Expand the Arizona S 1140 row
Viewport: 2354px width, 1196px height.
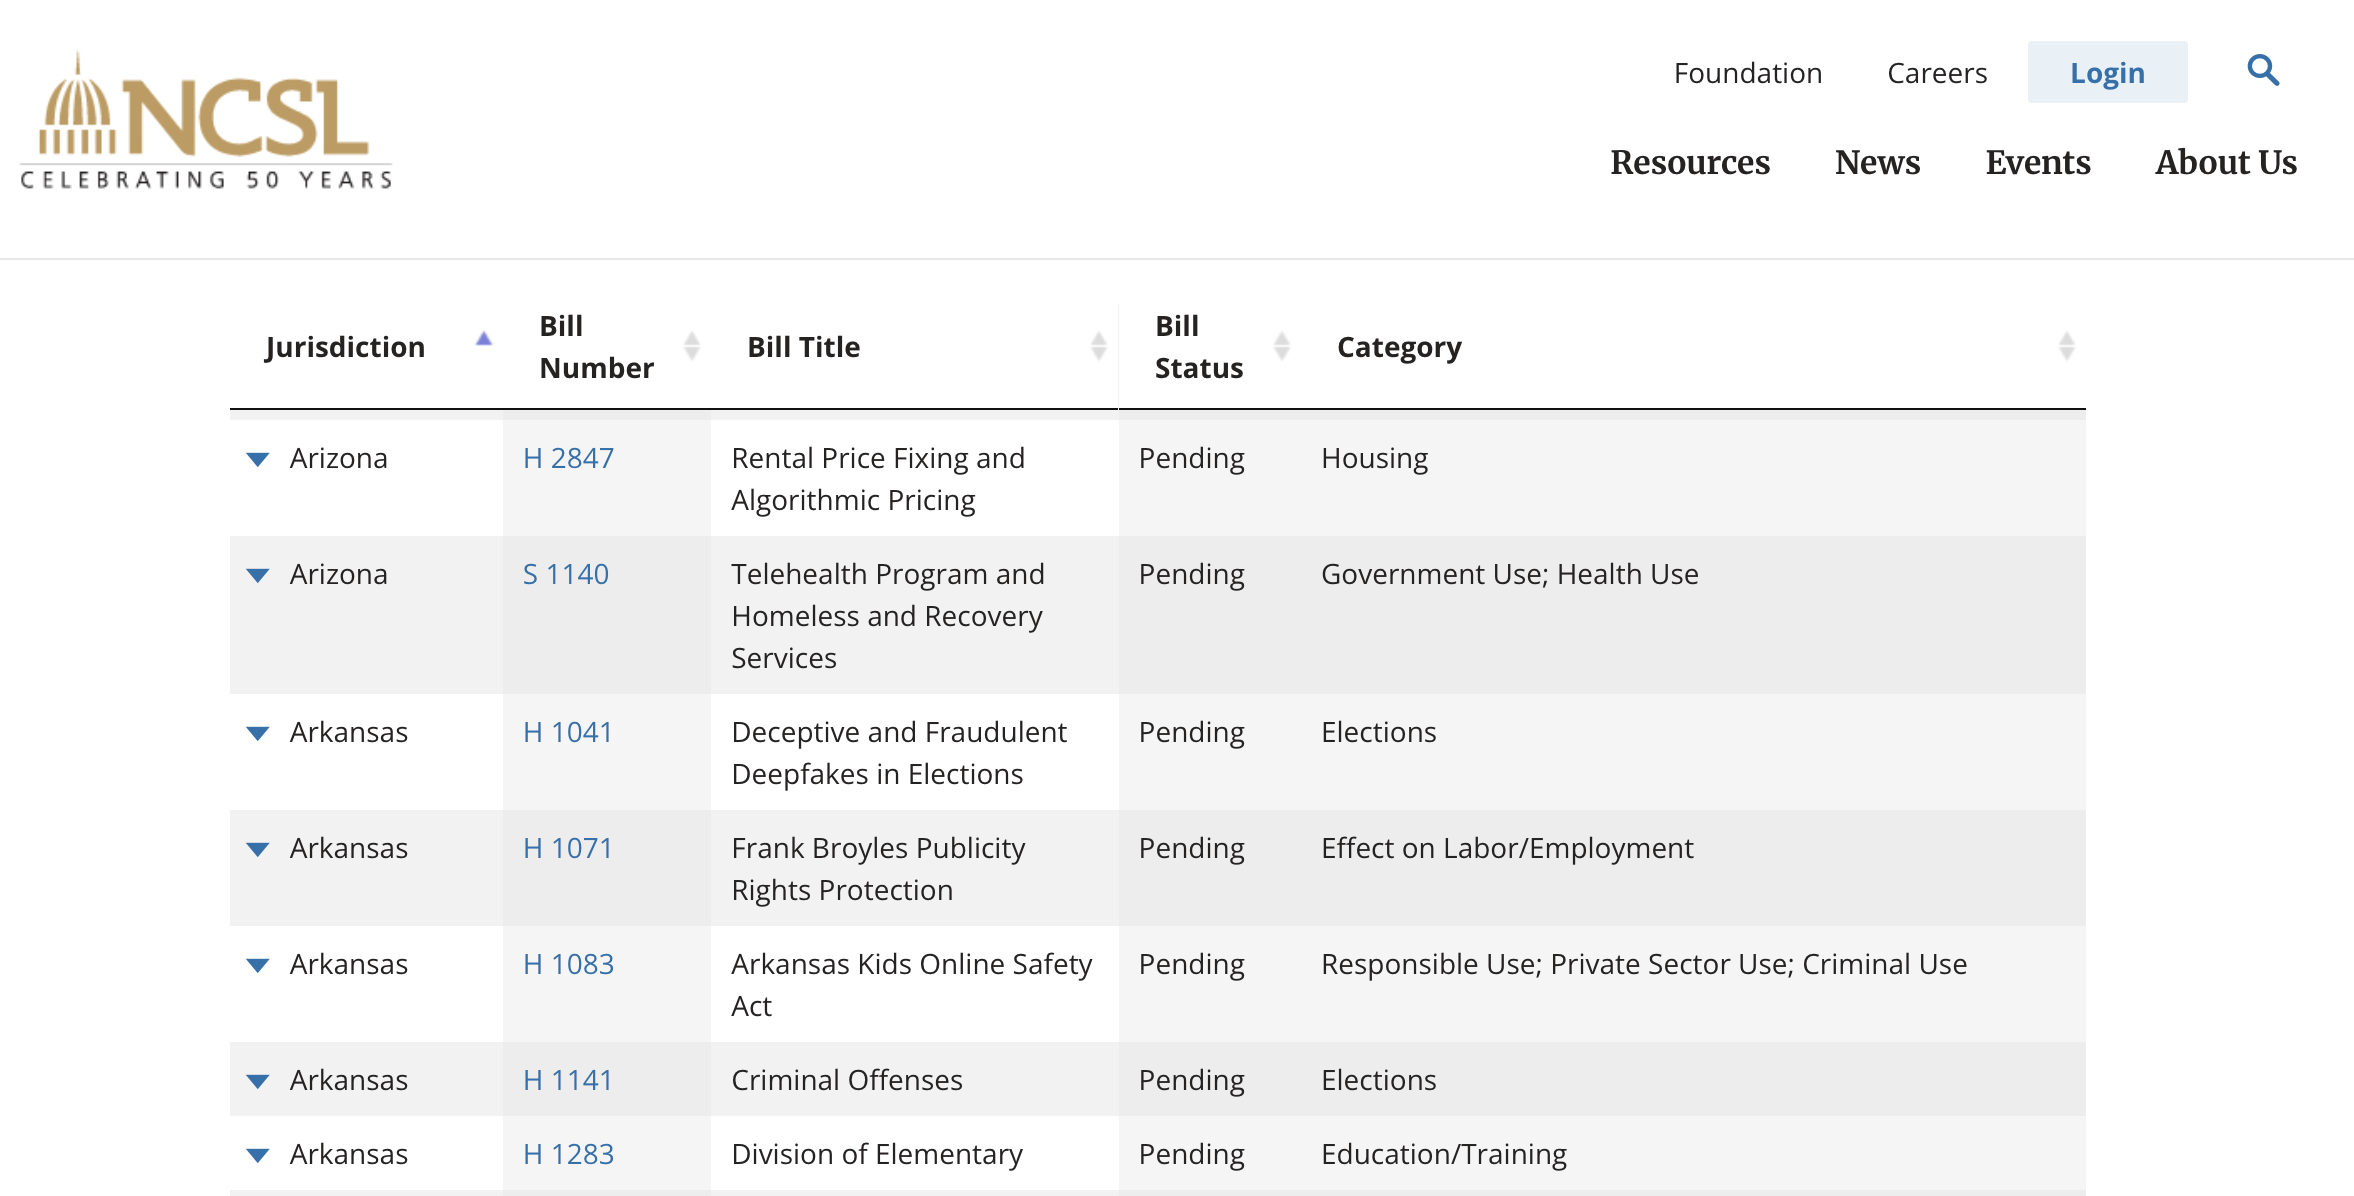click(258, 576)
